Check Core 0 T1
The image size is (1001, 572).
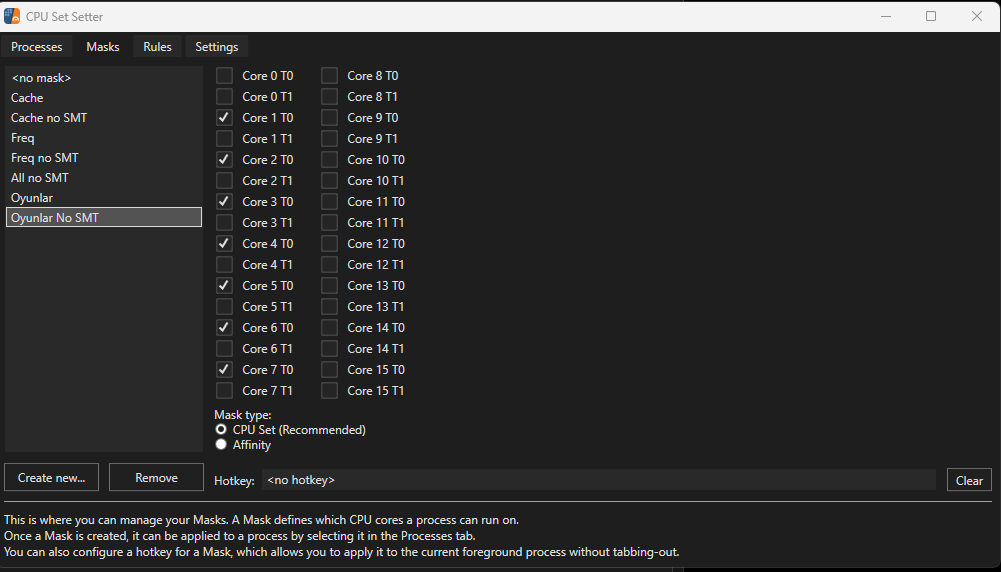pyautogui.click(x=224, y=97)
